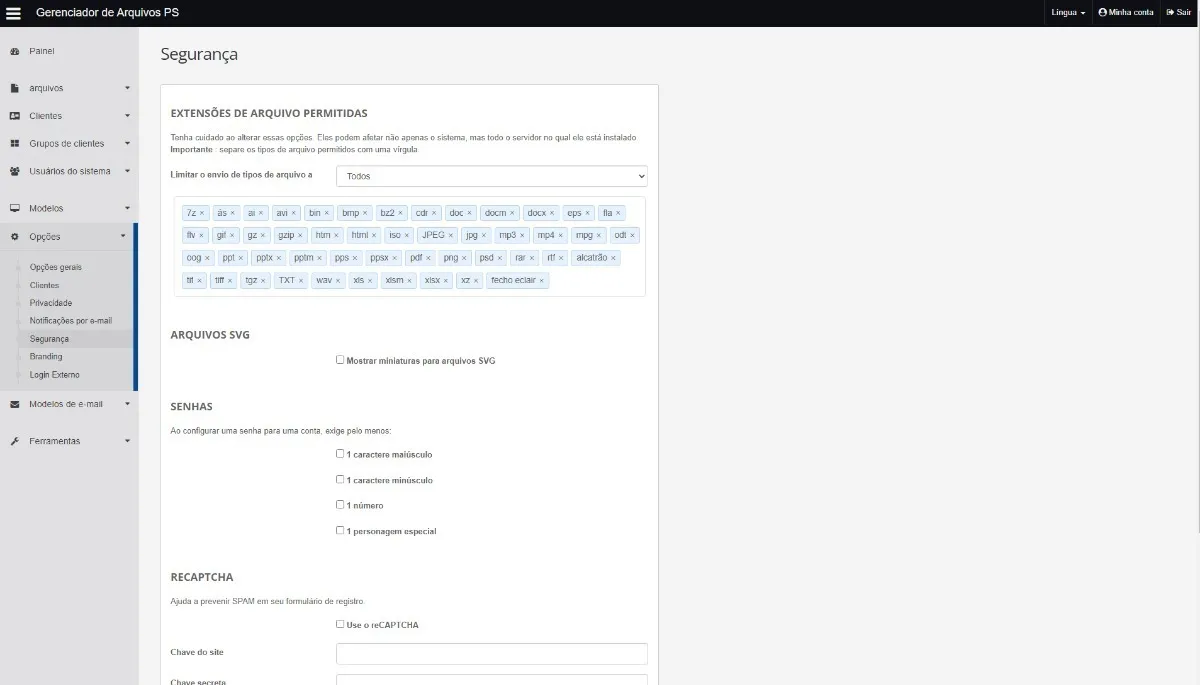The width and height of the screenshot is (1200, 685).
Task: Click the Usuários do sistema people icon
Action: 15,171
